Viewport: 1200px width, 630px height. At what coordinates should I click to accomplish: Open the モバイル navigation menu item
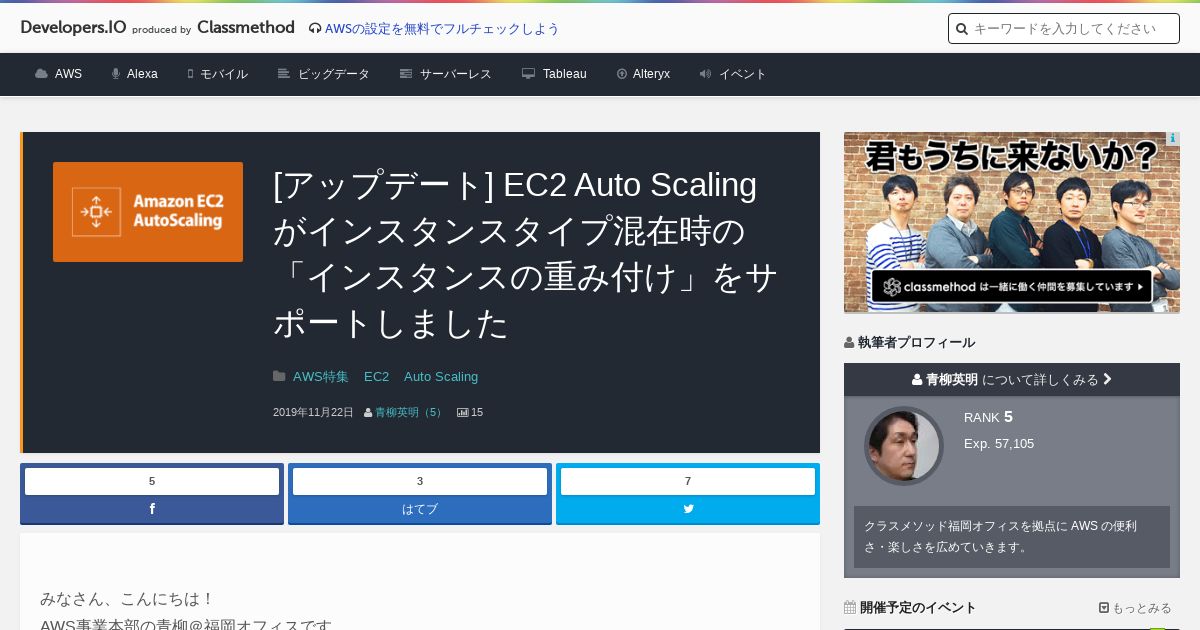(217, 74)
